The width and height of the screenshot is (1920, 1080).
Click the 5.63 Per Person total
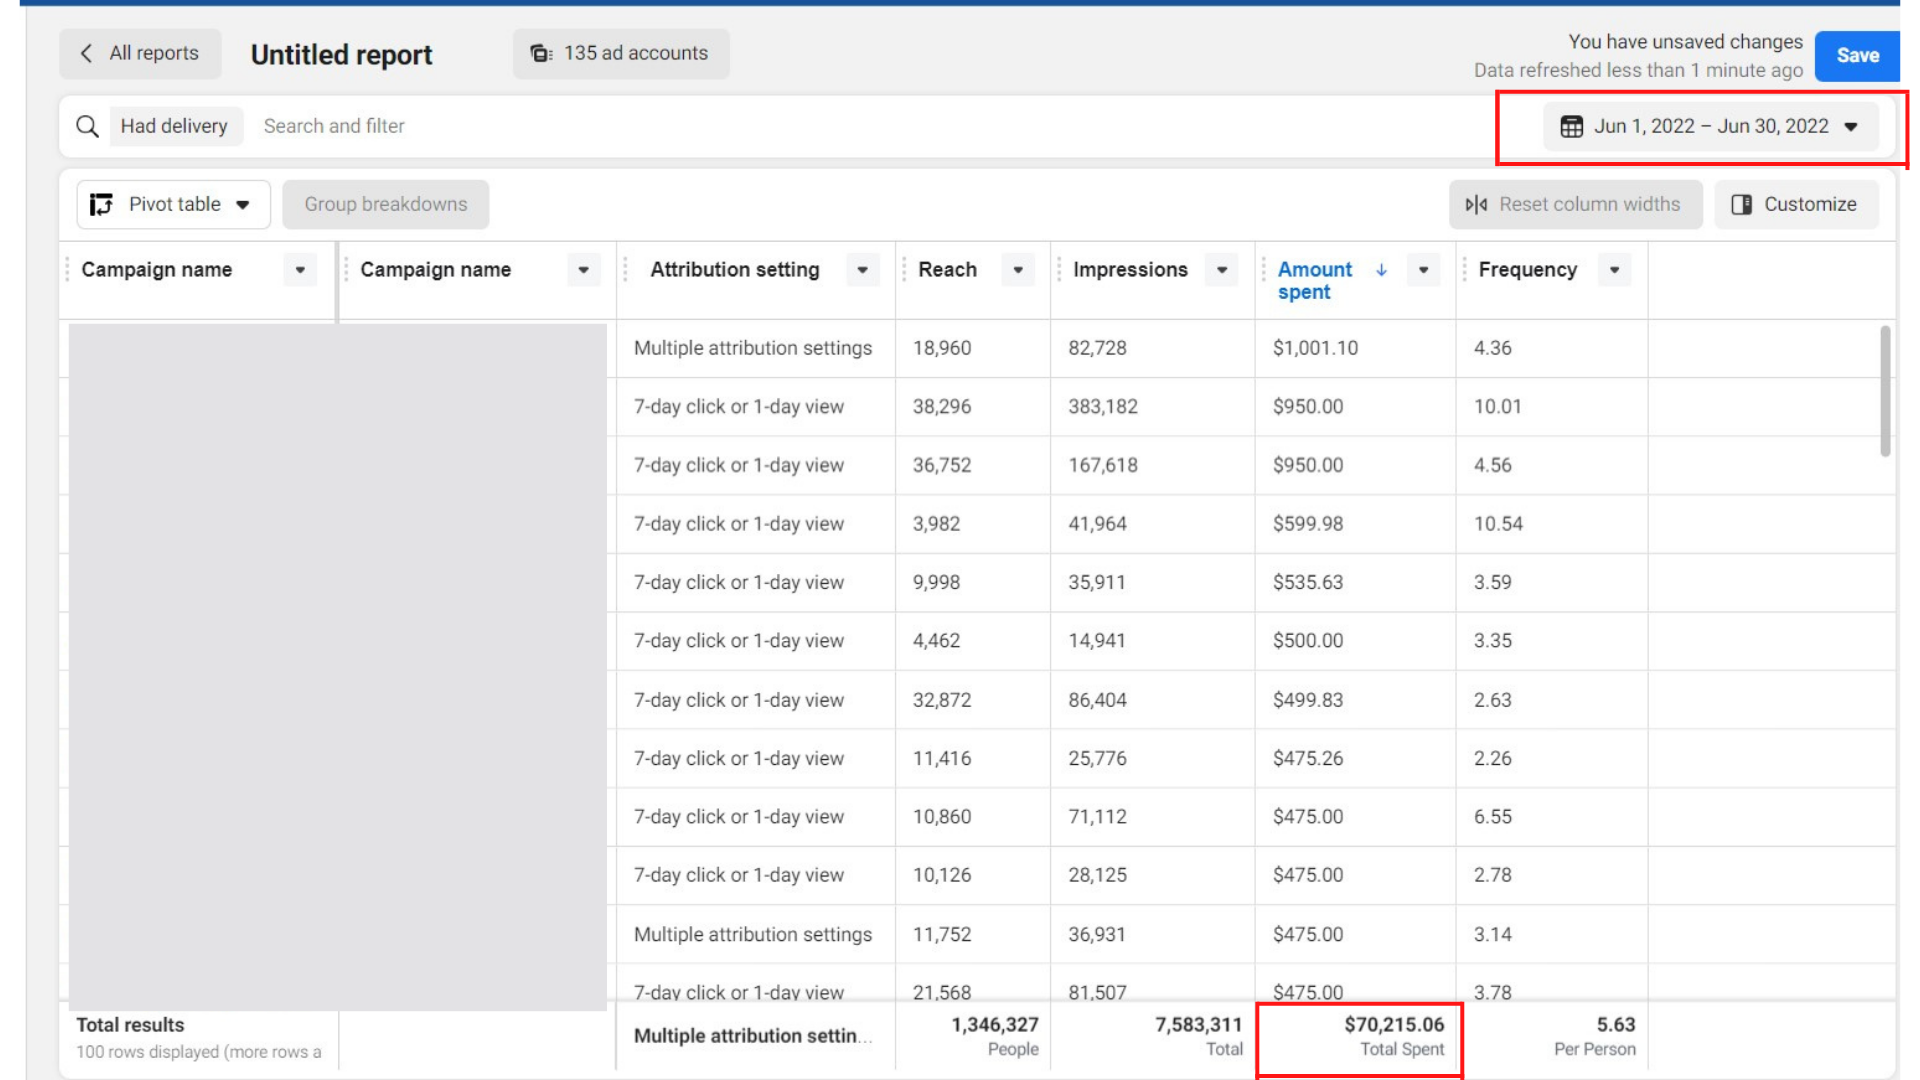point(1616,1025)
